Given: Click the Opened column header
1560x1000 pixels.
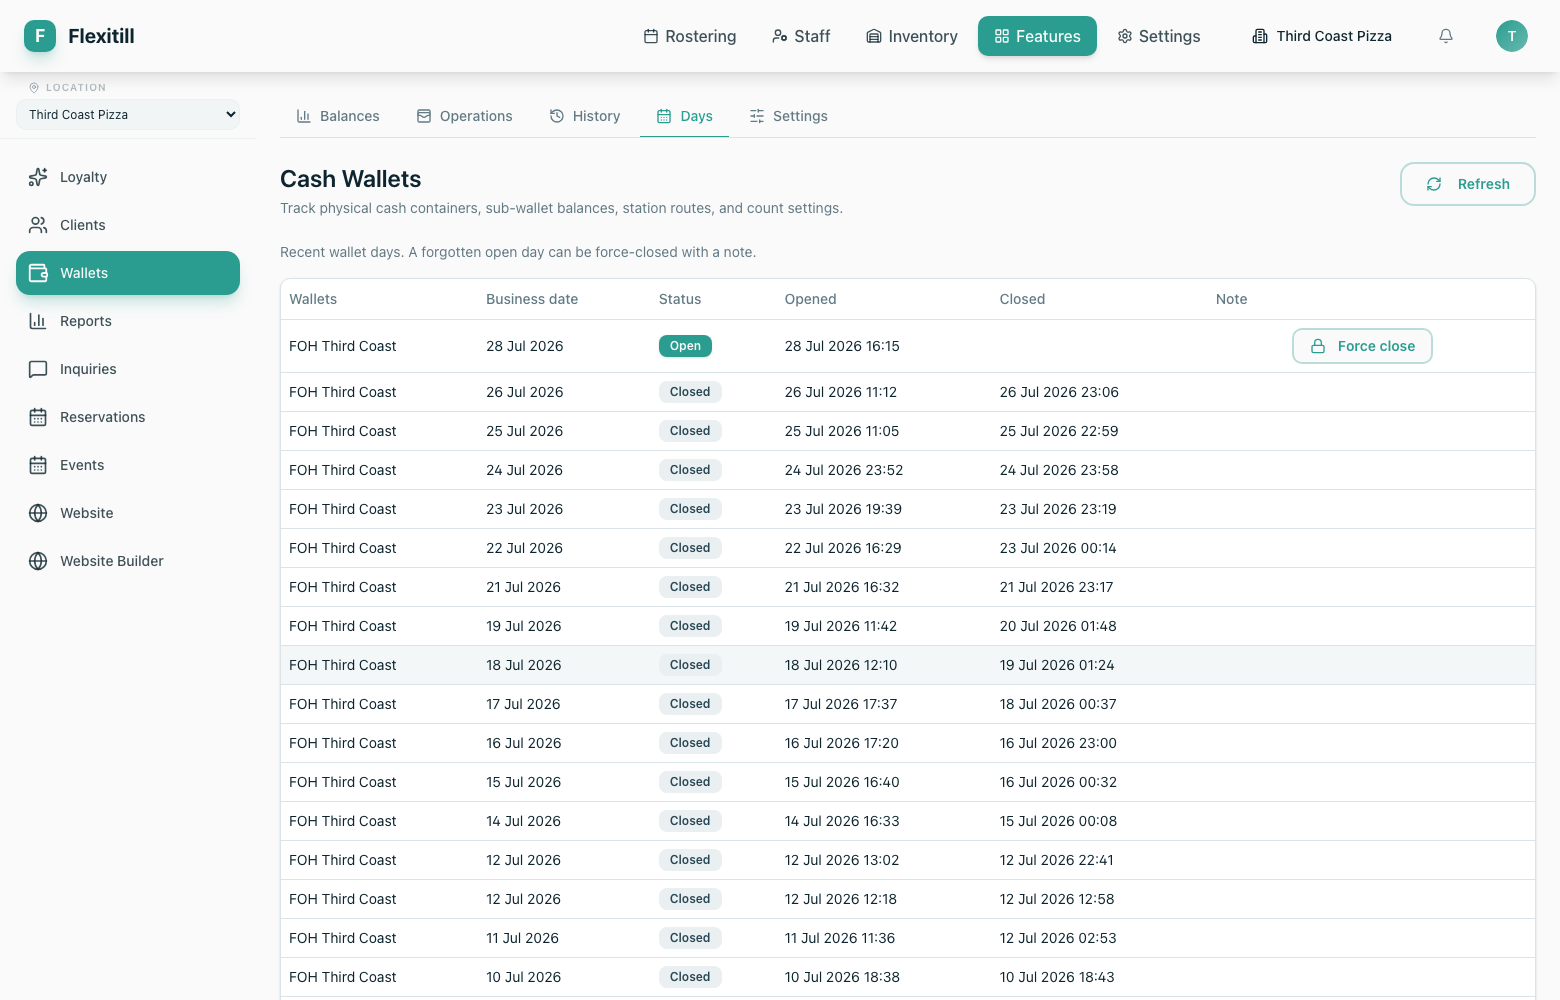Looking at the screenshot, I should tap(811, 299).
